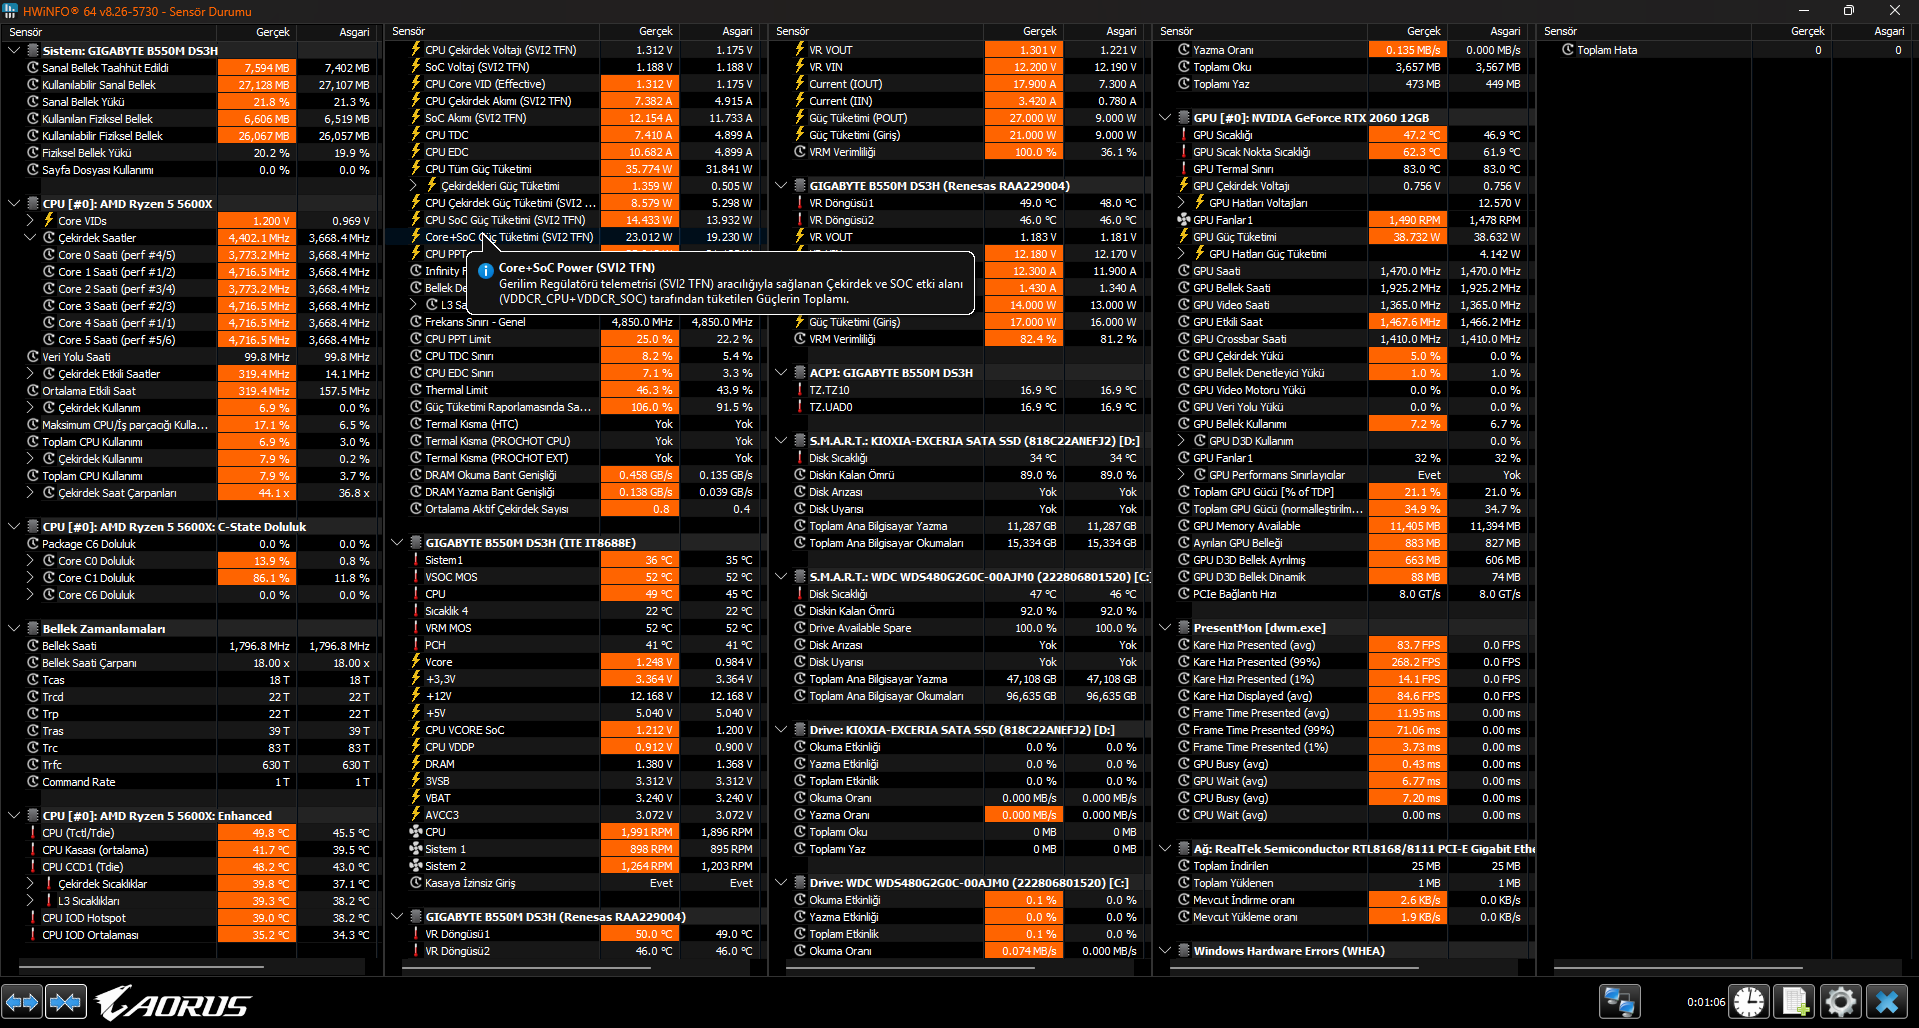Click the chip icon beside Bellek Zamanlamaları

[33, 629]
